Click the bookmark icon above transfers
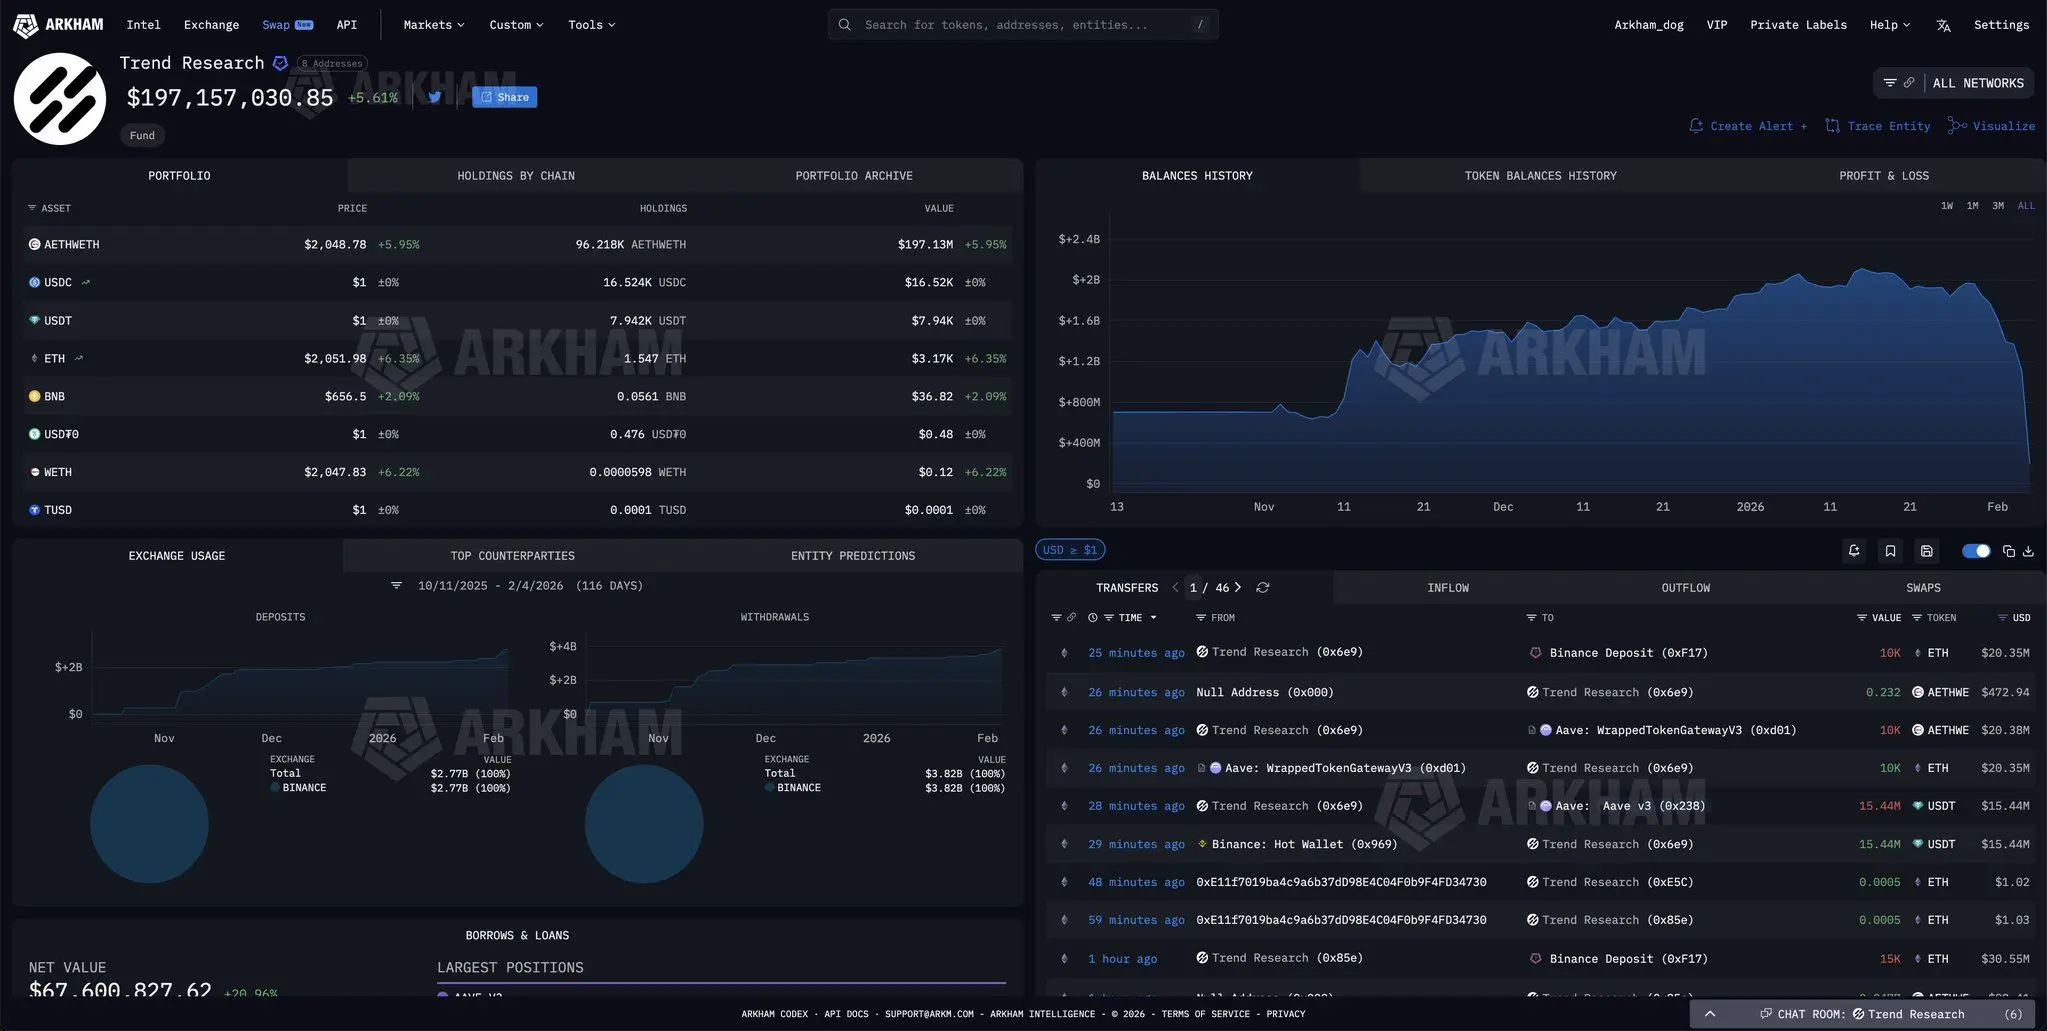Screen dimensions: 2047x1031 tap(1890, 551)
